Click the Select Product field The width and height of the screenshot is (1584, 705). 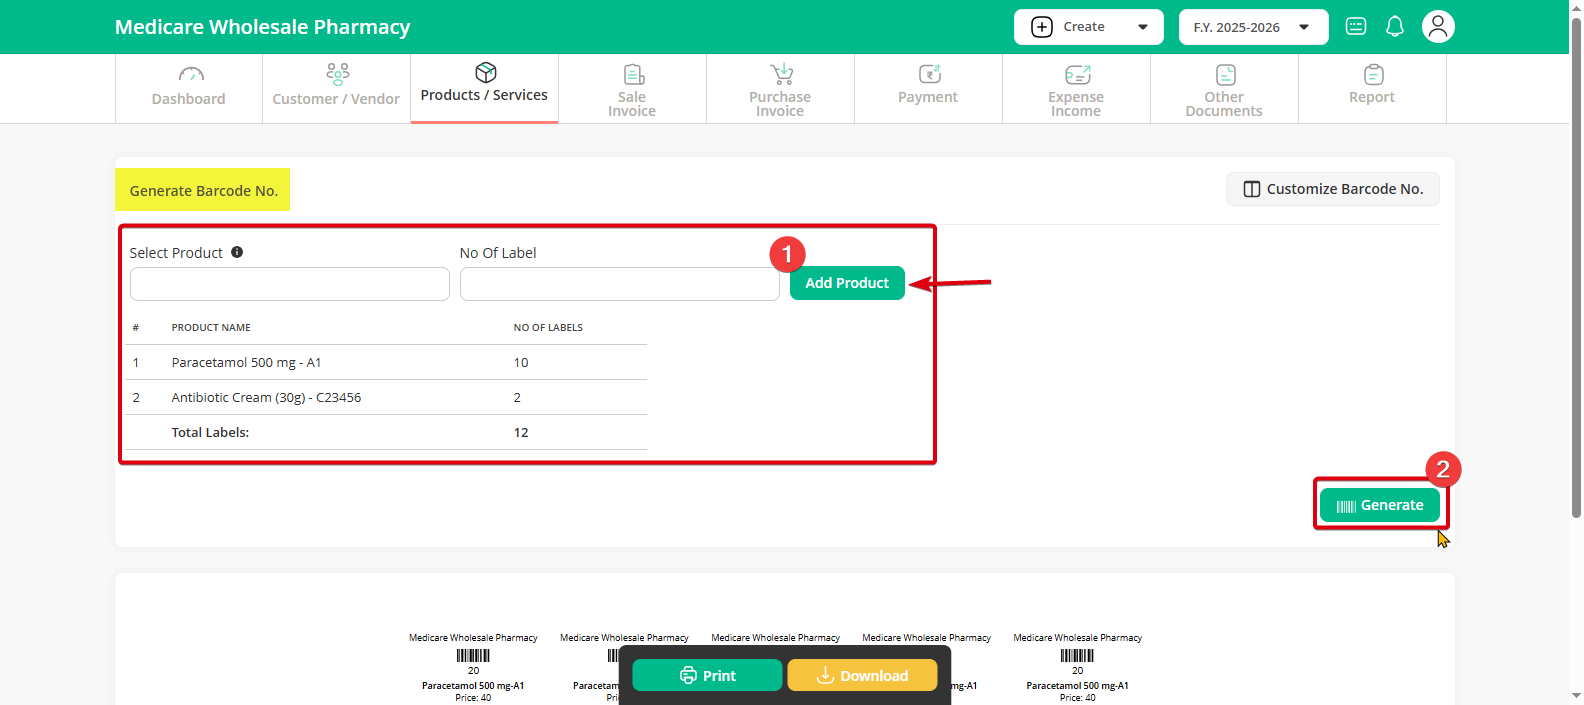(x=290, y=284)
